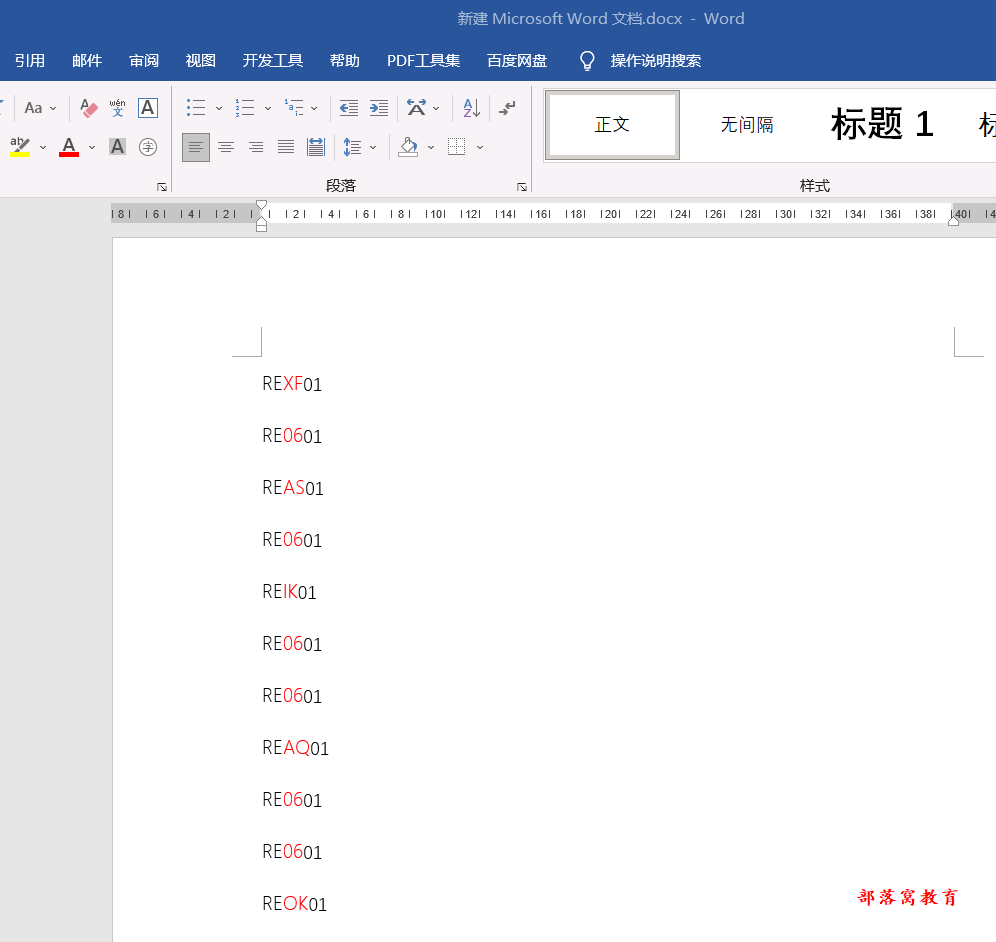Open the Font dialog launcher
Screen dimensions: 996x942
[162, 187]
